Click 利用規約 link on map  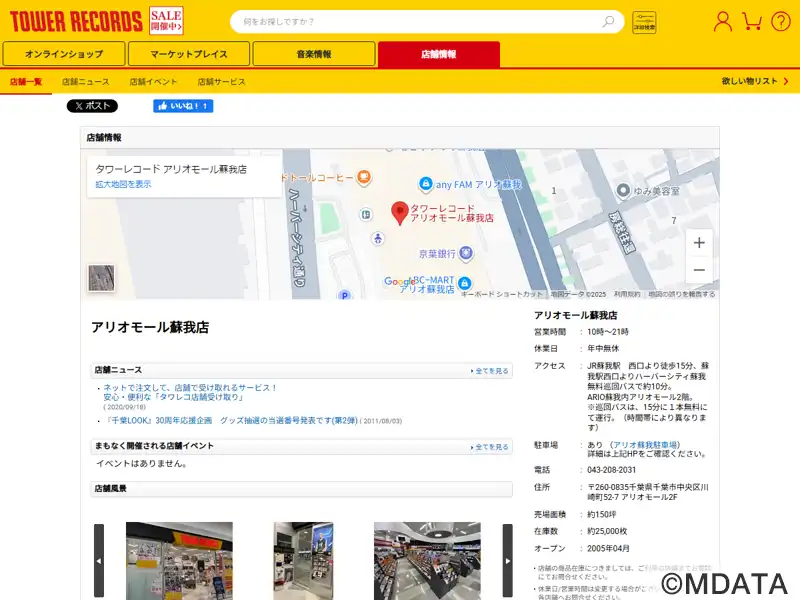627,294
